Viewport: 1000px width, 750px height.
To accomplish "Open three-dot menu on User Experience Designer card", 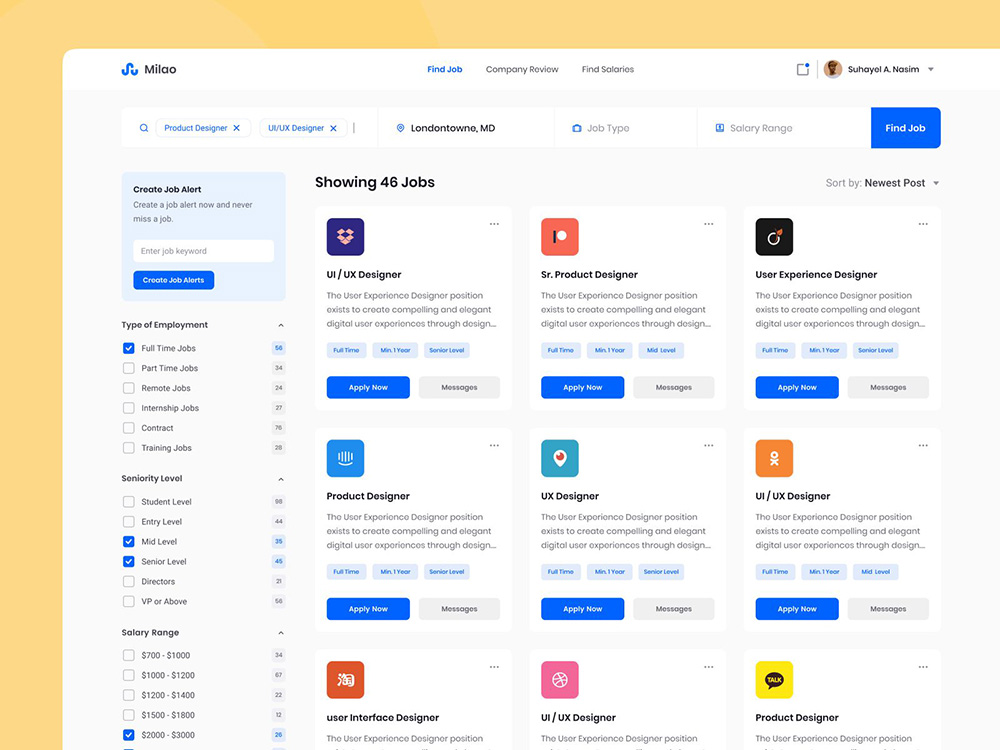I will pyautogui.click(x=923, y=224).
